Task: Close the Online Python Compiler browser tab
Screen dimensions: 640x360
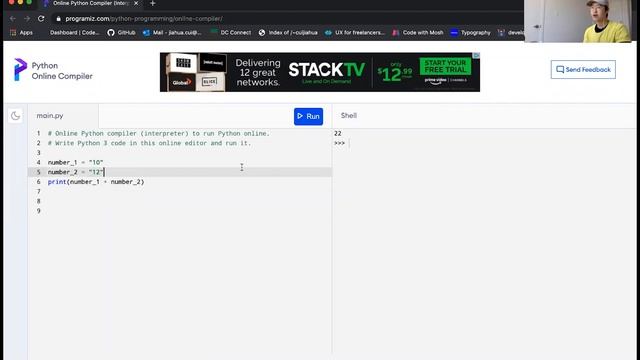Action: (136, 3)
